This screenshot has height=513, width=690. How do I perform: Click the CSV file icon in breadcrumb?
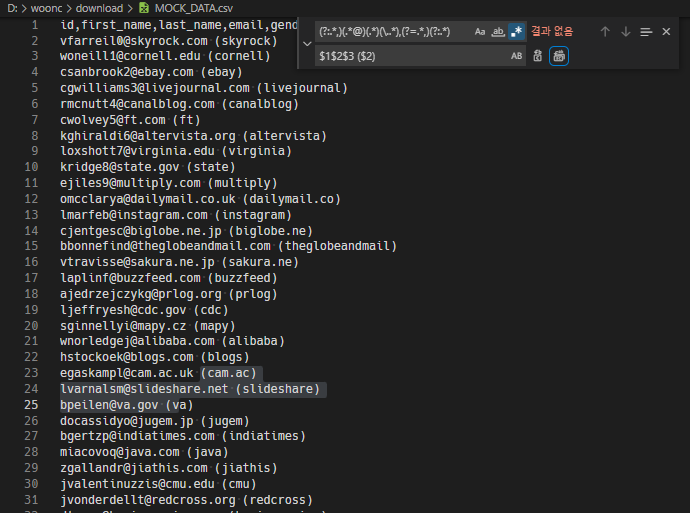point(144,8)
